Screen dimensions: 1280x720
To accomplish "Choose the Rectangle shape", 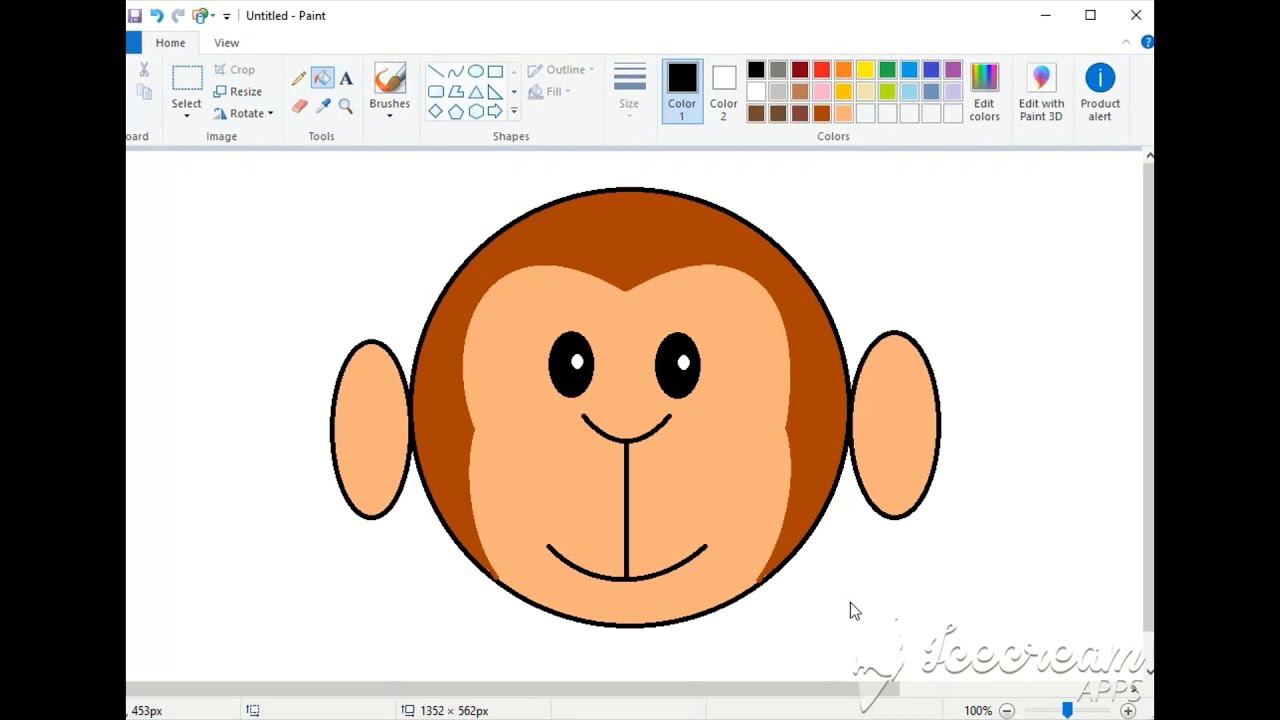I will tap(495, 72).
